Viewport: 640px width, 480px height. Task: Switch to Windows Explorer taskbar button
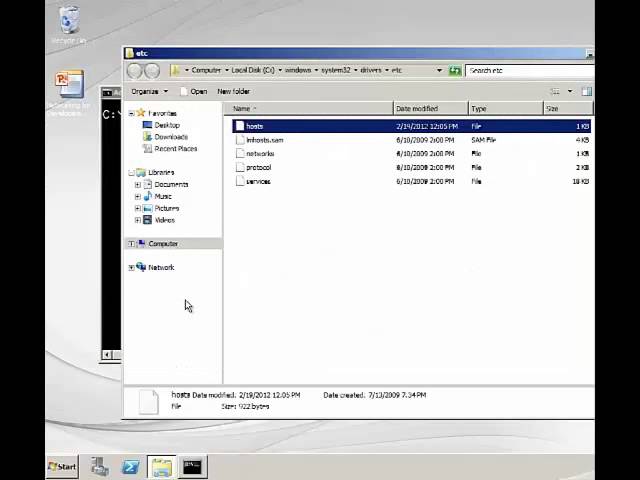pos(162,467)
